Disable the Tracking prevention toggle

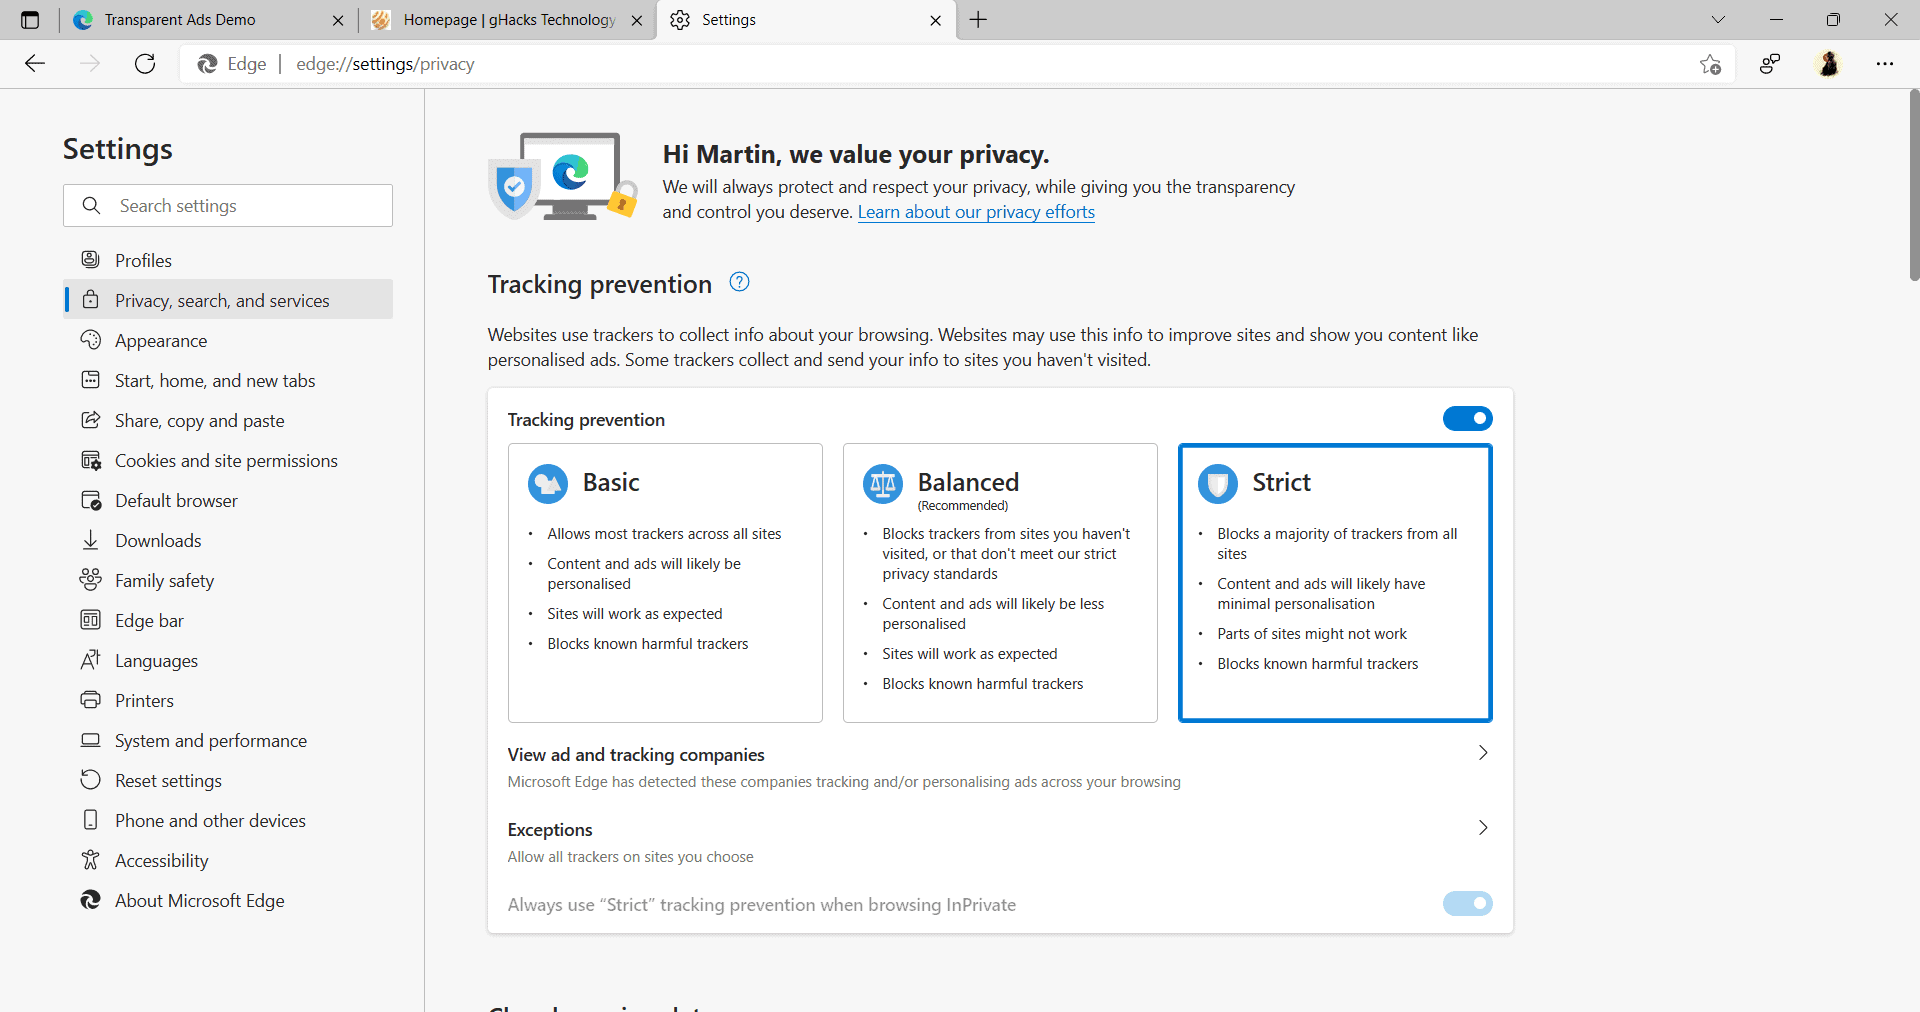[1467, 418]
